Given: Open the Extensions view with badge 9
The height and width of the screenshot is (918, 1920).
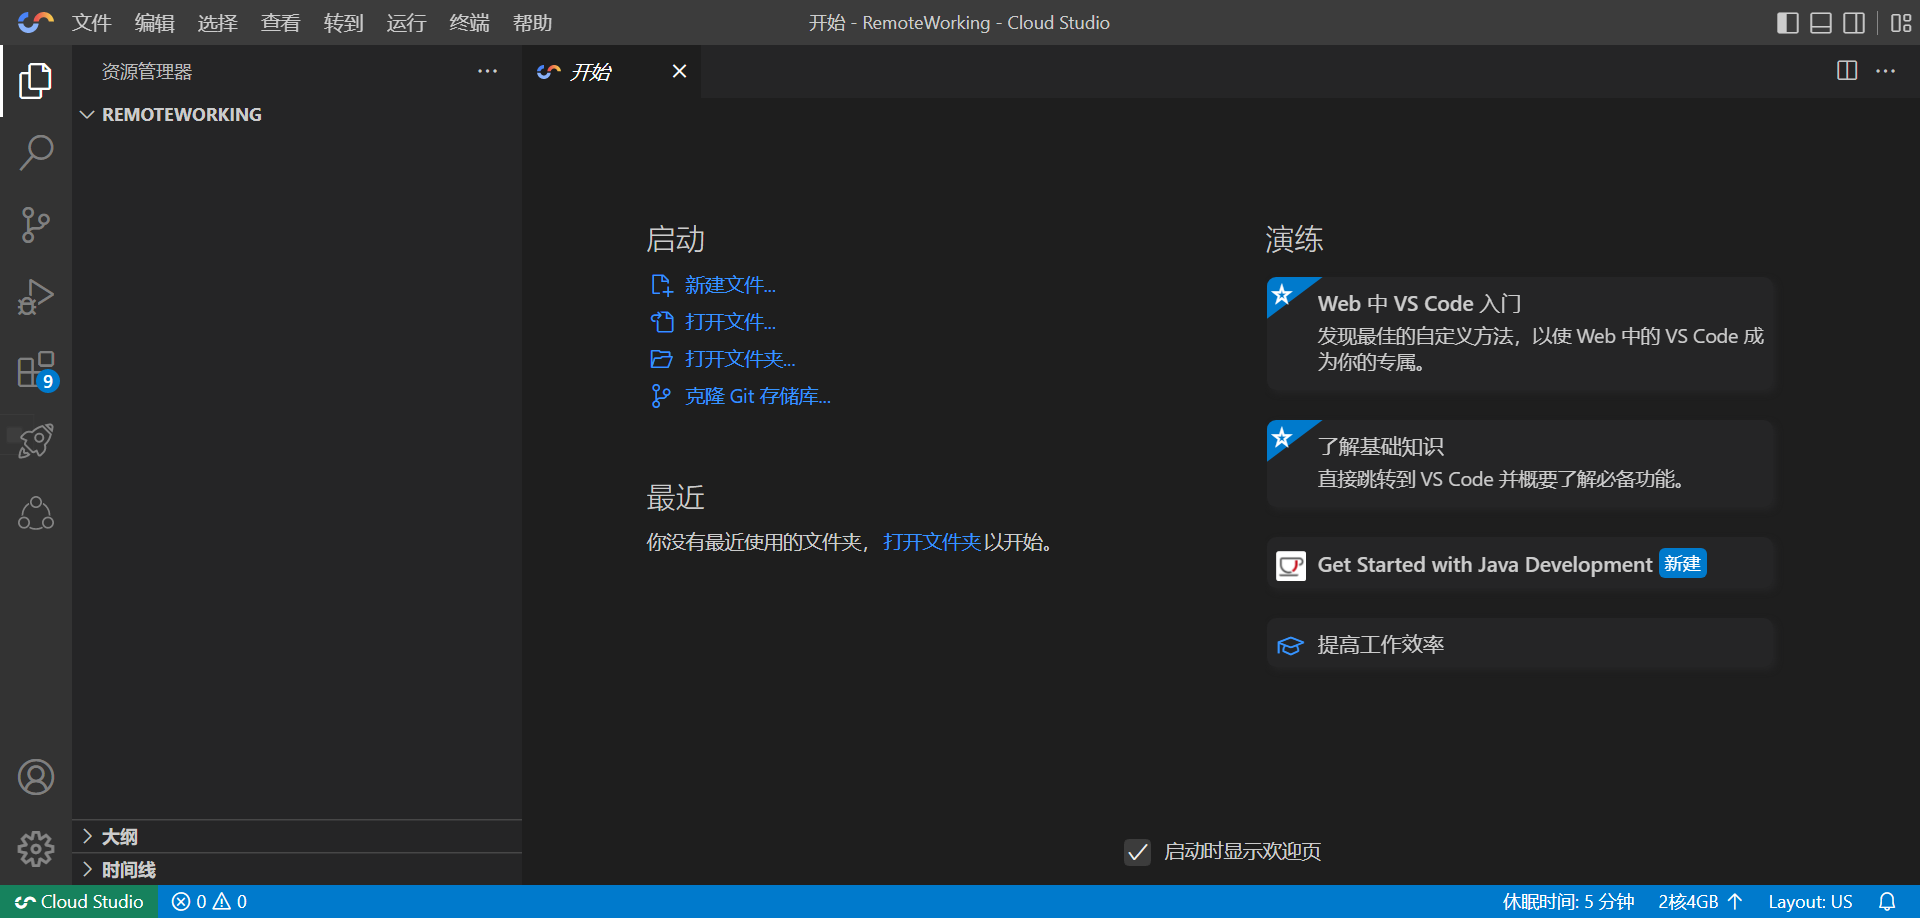Looking at the screenshot, I should click(x=36, y=370).
